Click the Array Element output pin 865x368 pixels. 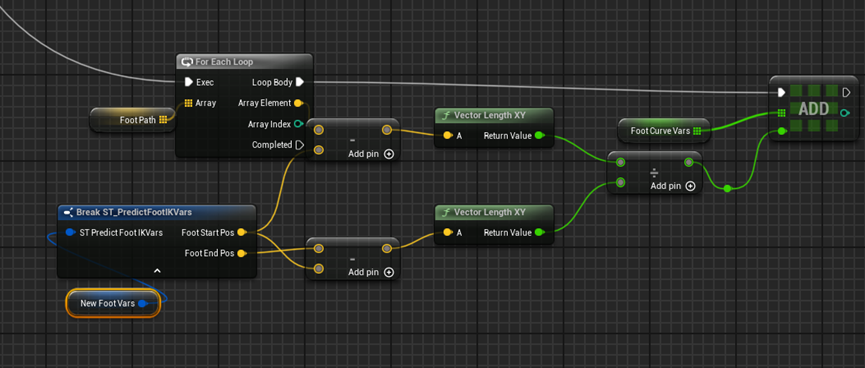point(298,103)
